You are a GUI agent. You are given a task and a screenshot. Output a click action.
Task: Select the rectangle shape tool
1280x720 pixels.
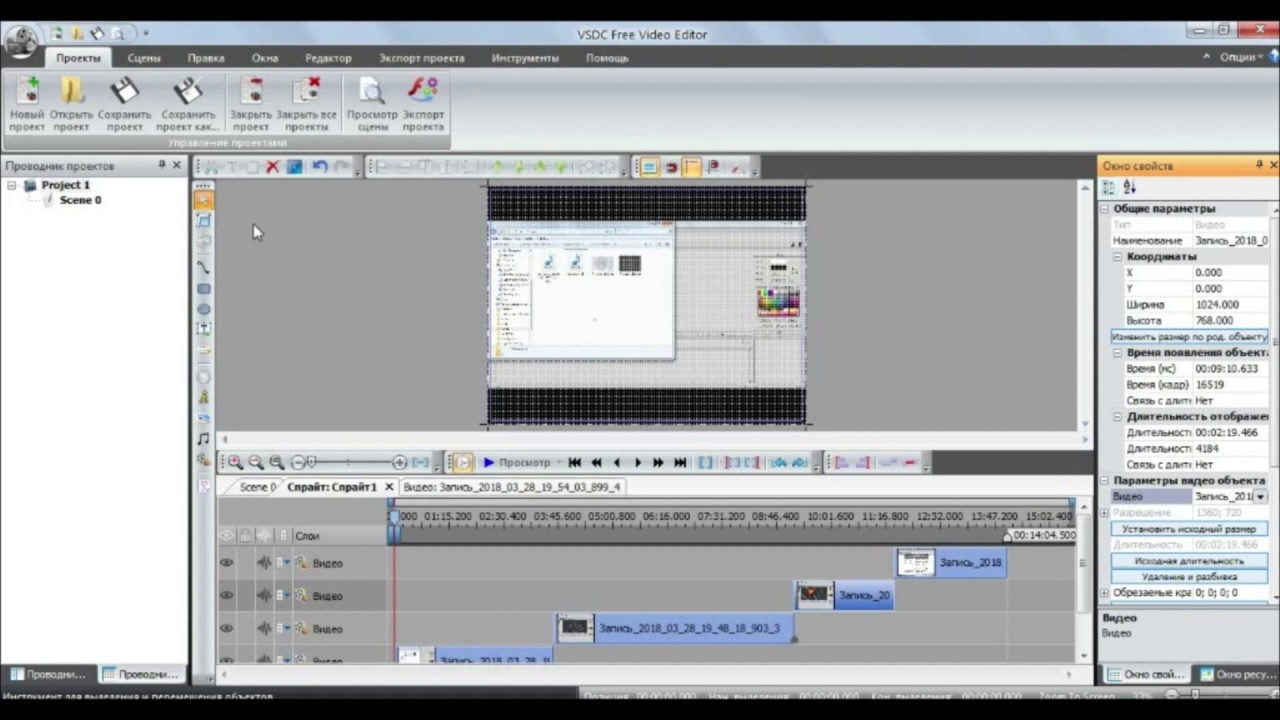[204, 289]
